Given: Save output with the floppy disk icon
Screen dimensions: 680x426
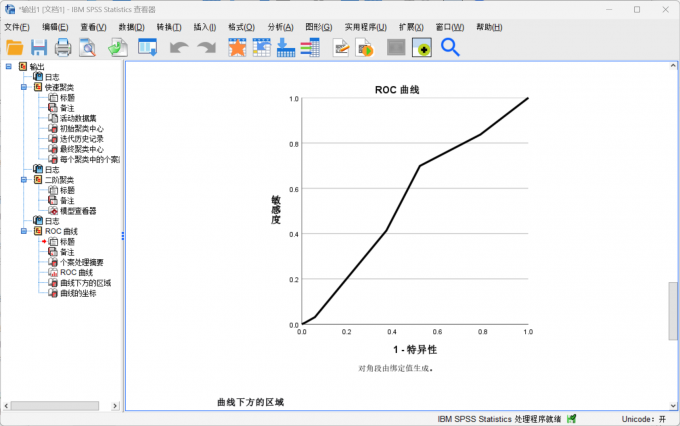Looking at the screenshot, I should point(39,47).
